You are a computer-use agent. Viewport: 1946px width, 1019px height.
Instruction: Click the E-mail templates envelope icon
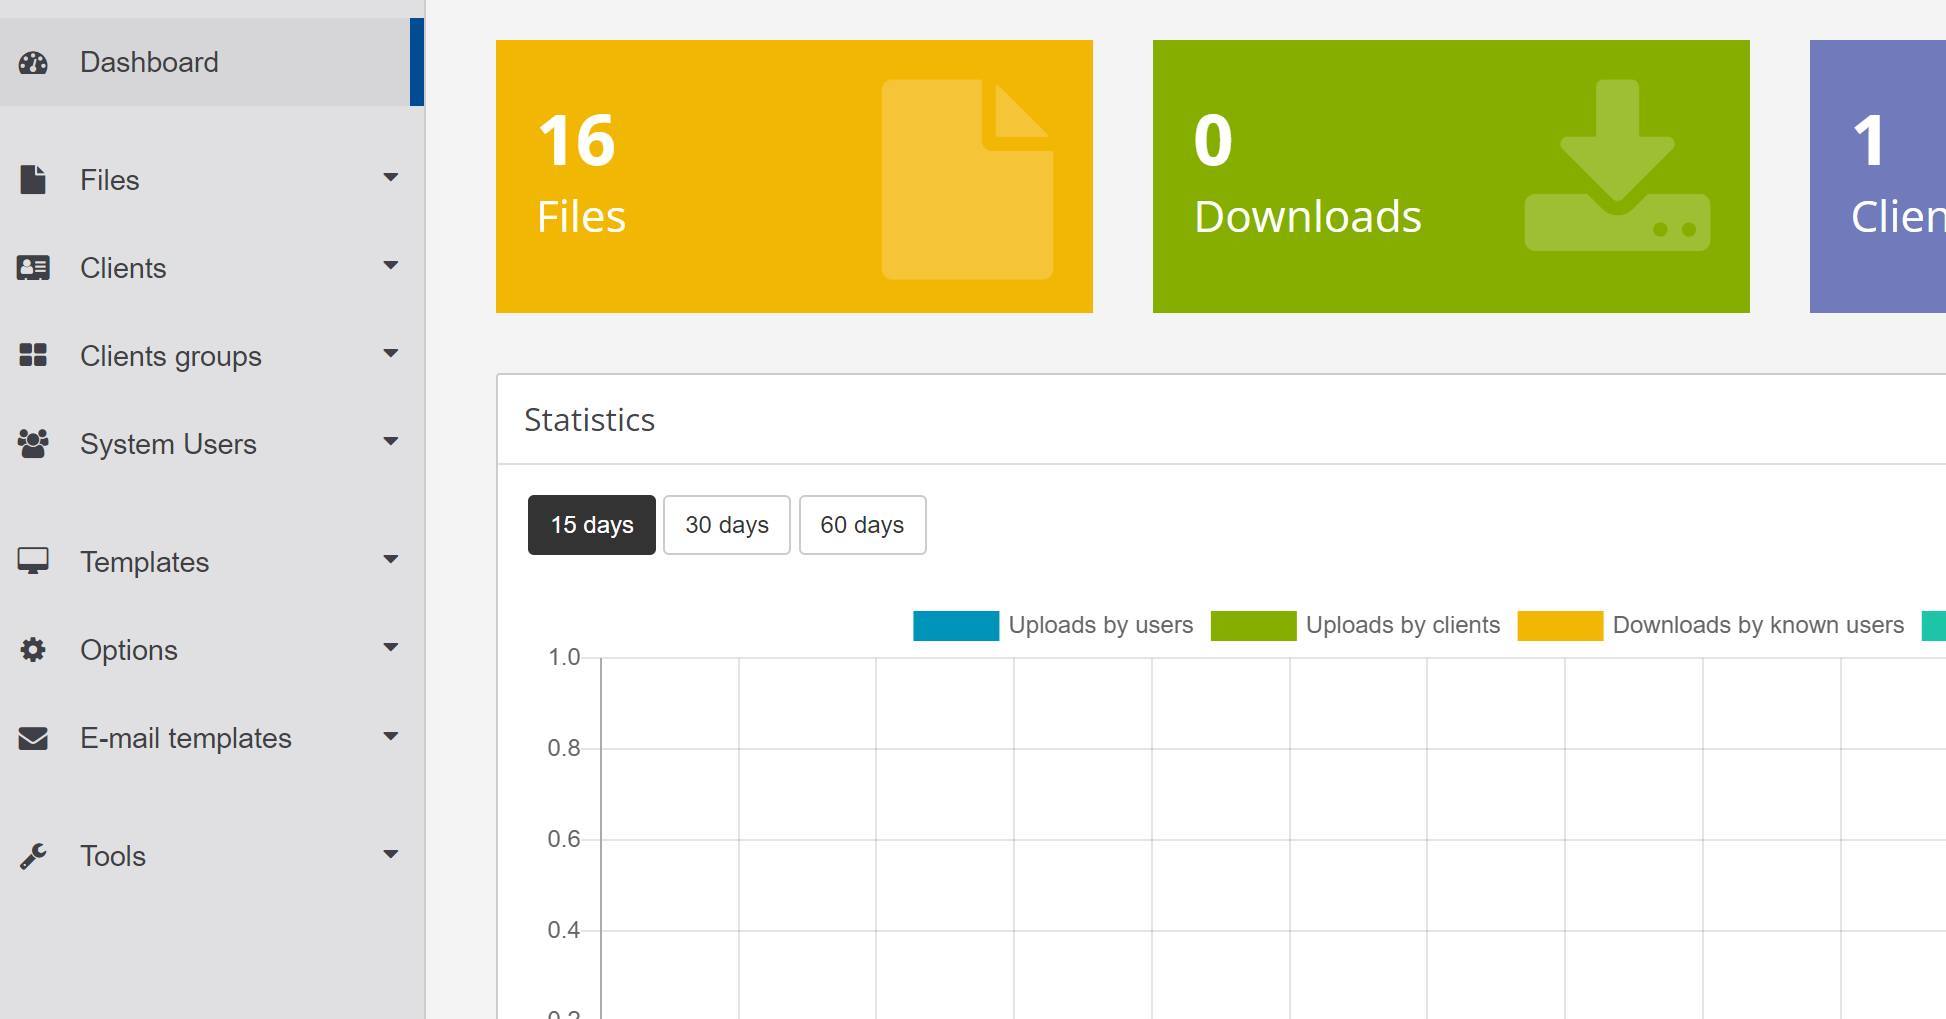pos(33,738)
